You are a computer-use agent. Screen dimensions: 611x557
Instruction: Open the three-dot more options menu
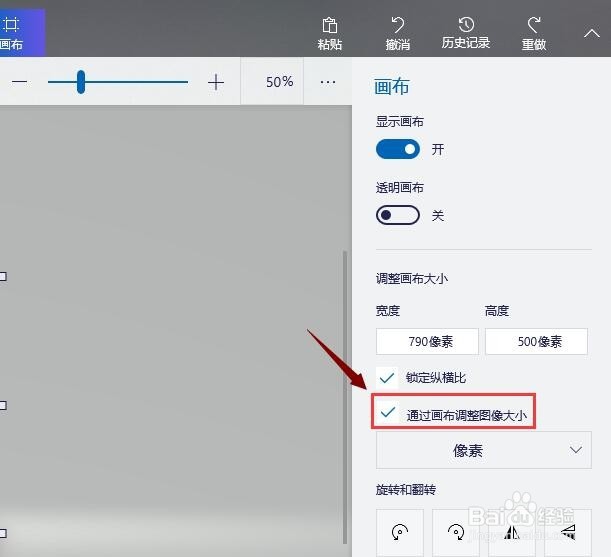point(328,82)
